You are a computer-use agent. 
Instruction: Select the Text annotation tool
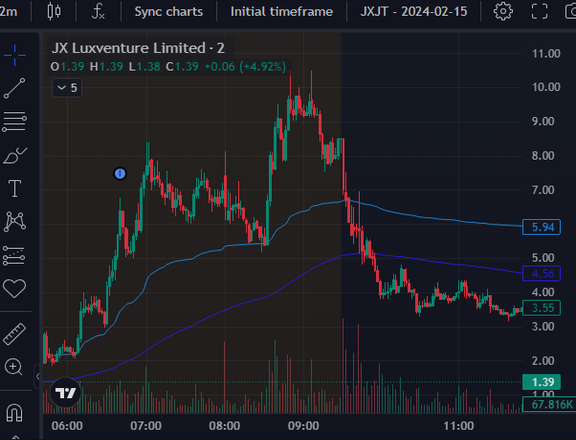pos(15,188)
